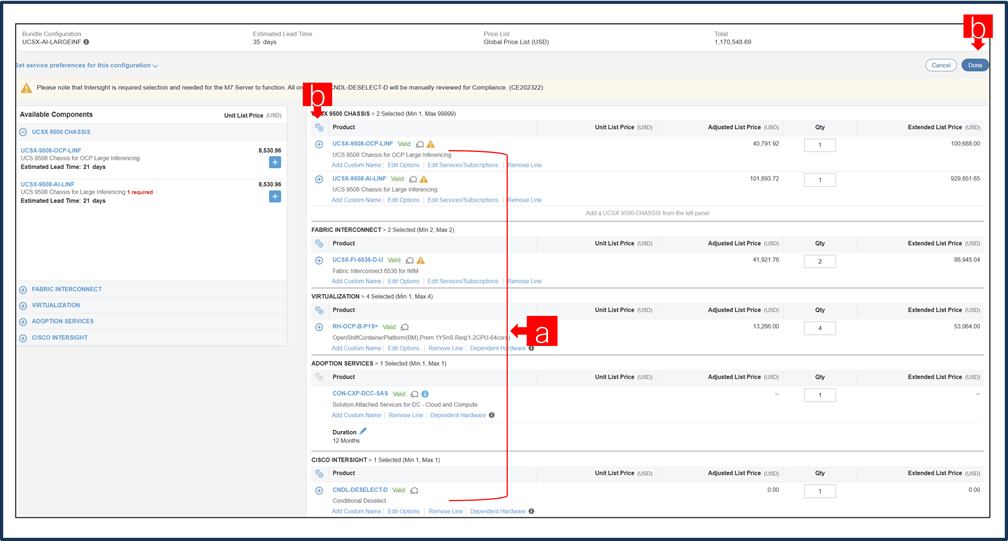Click Edit Options for CNDL-DESELECT-D
Screen dimensions: 1008x541
coord(403,511)
